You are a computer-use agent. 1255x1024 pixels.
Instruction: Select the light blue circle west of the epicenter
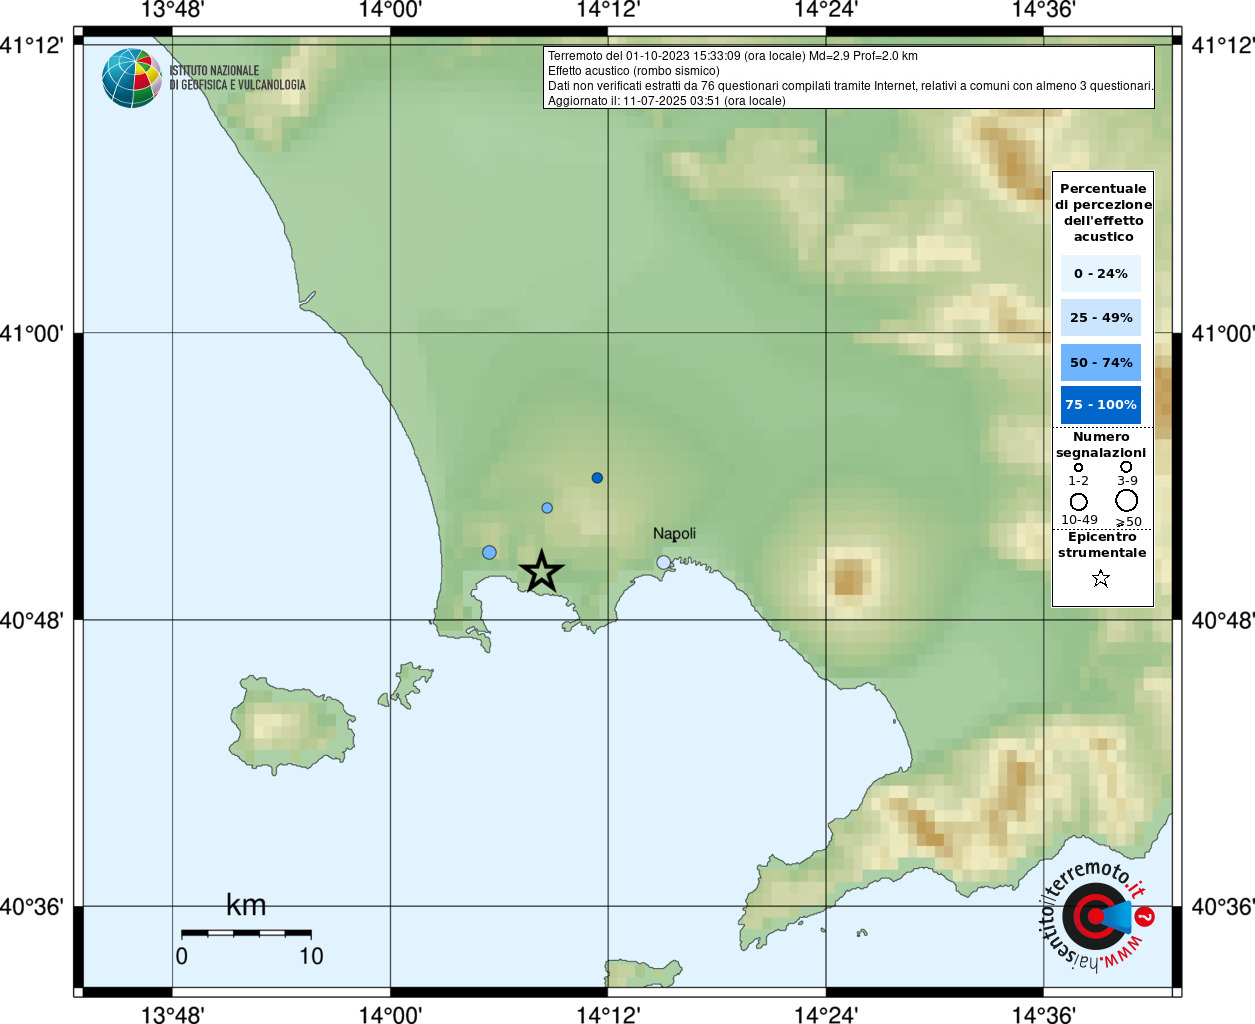tap(489, 552)
